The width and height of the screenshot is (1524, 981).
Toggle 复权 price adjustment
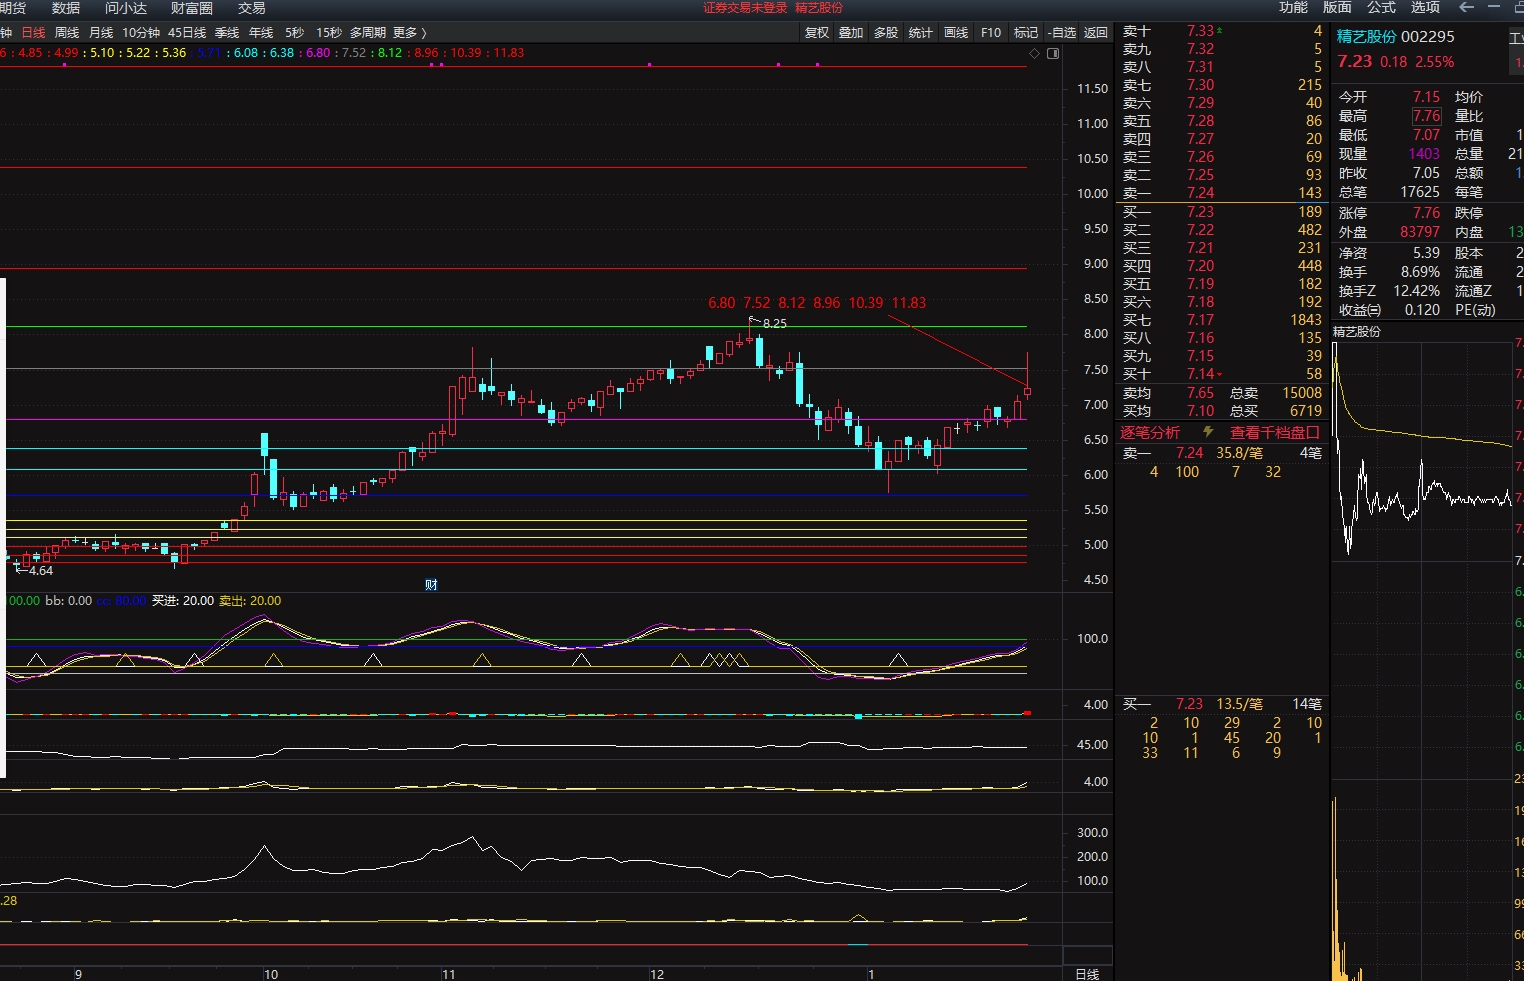click(817, 33)
